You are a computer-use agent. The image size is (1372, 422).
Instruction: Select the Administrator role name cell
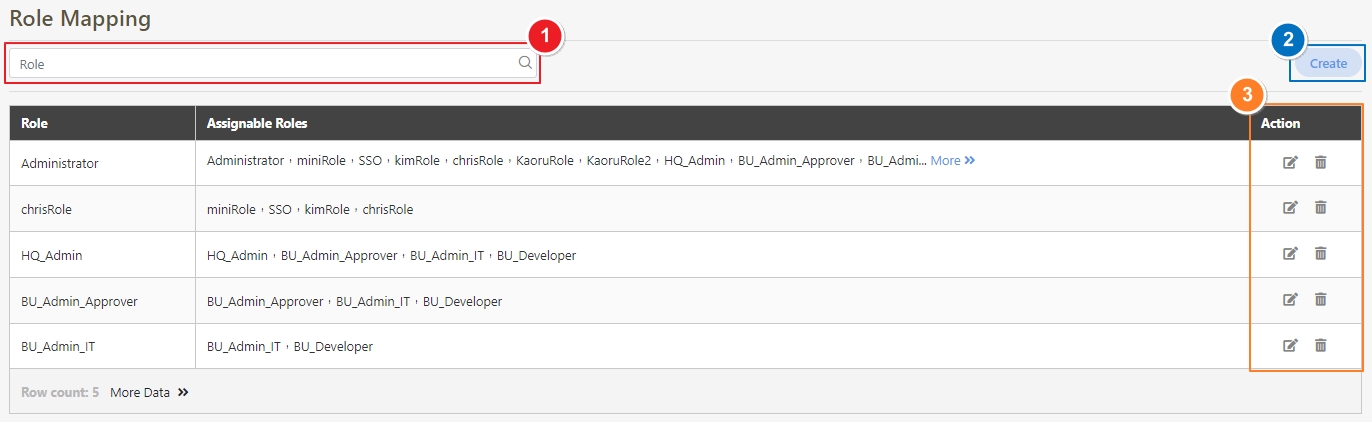[x=60, y=163]
